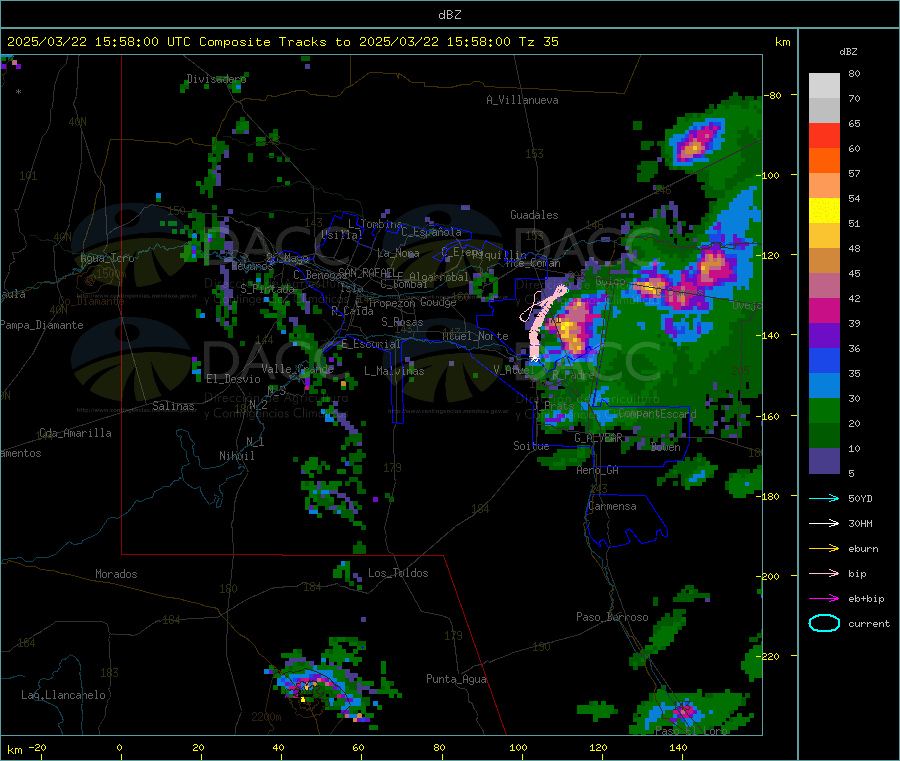The image size is (900, 761).
Task: Click the cyan 50YD arrow legend icon
Action: point(824,498)
